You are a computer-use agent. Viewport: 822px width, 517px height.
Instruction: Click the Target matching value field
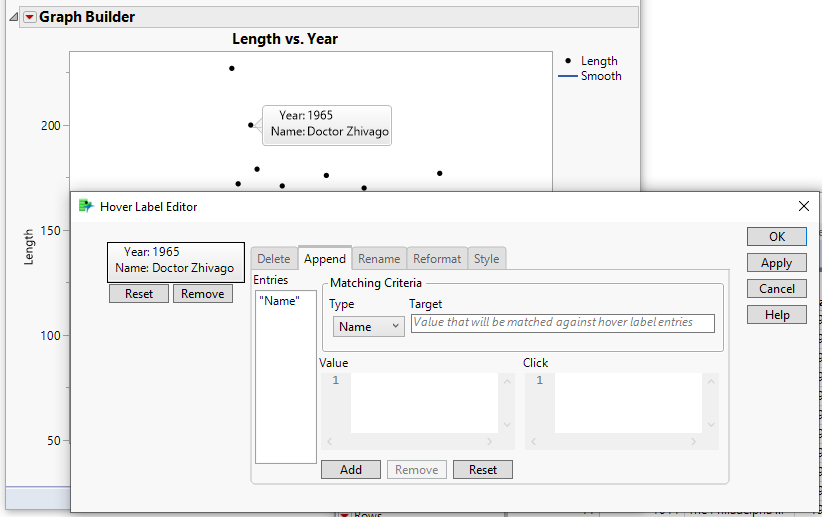[x=562, y=323]
